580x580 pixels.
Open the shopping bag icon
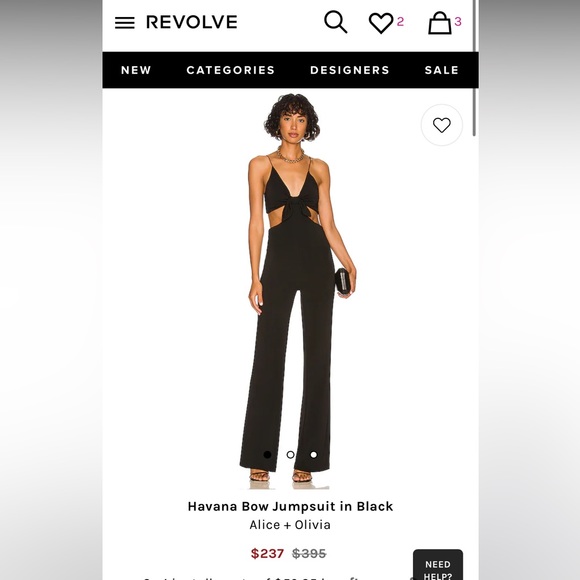tap(440, 23)
